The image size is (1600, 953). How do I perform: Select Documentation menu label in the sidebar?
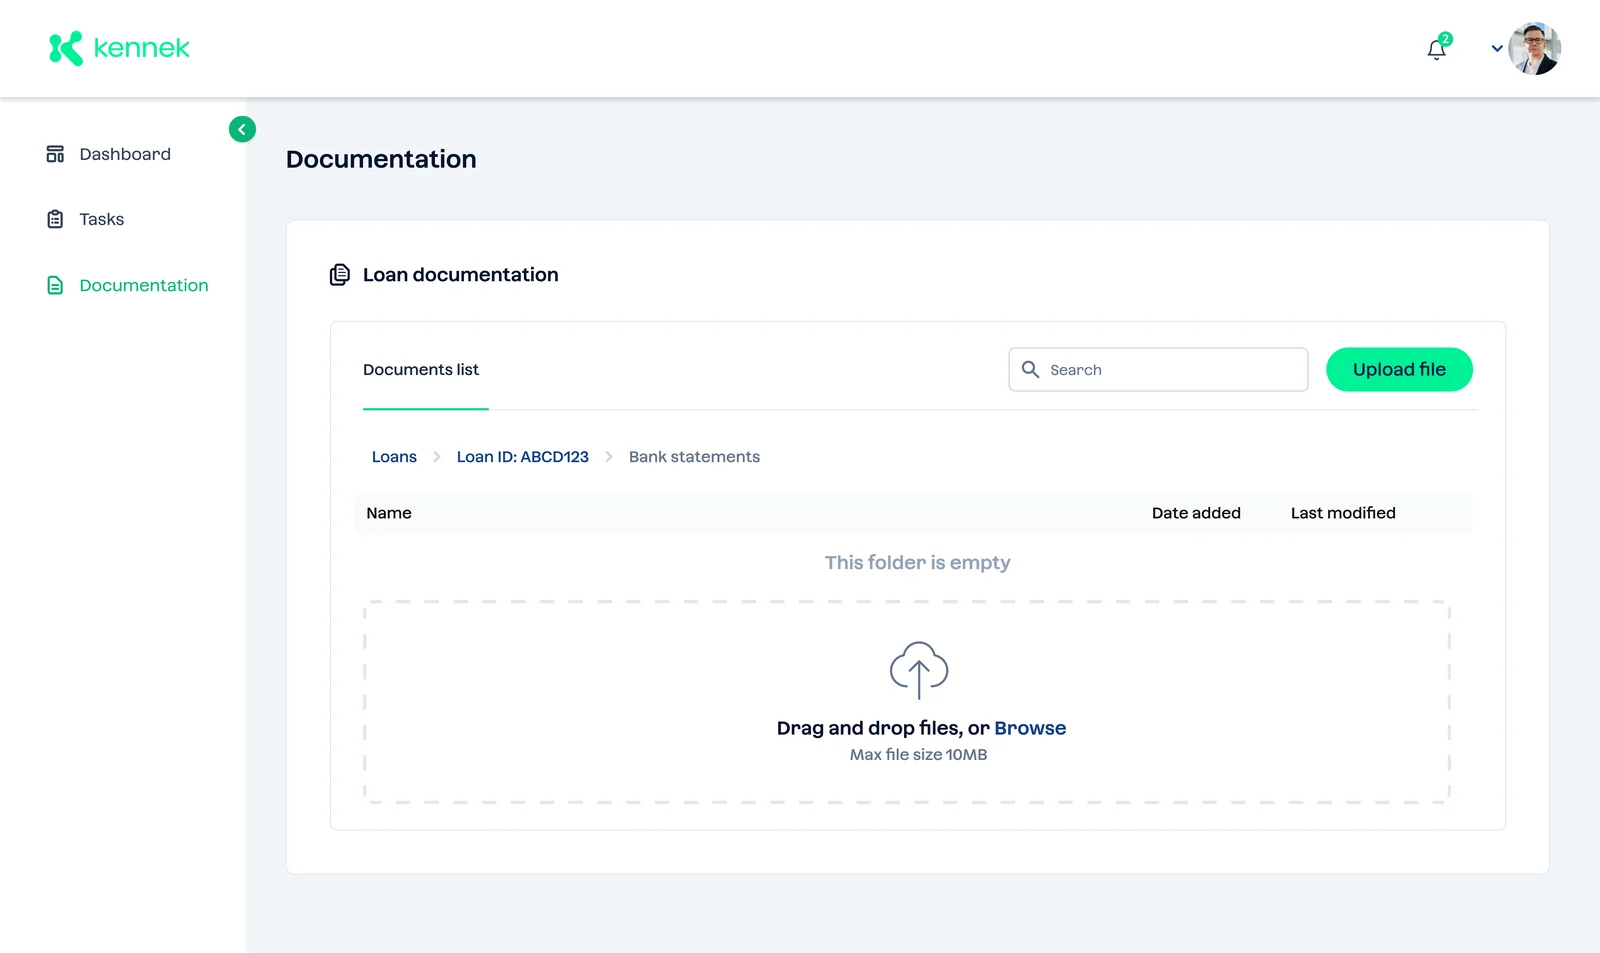(144, 285)
